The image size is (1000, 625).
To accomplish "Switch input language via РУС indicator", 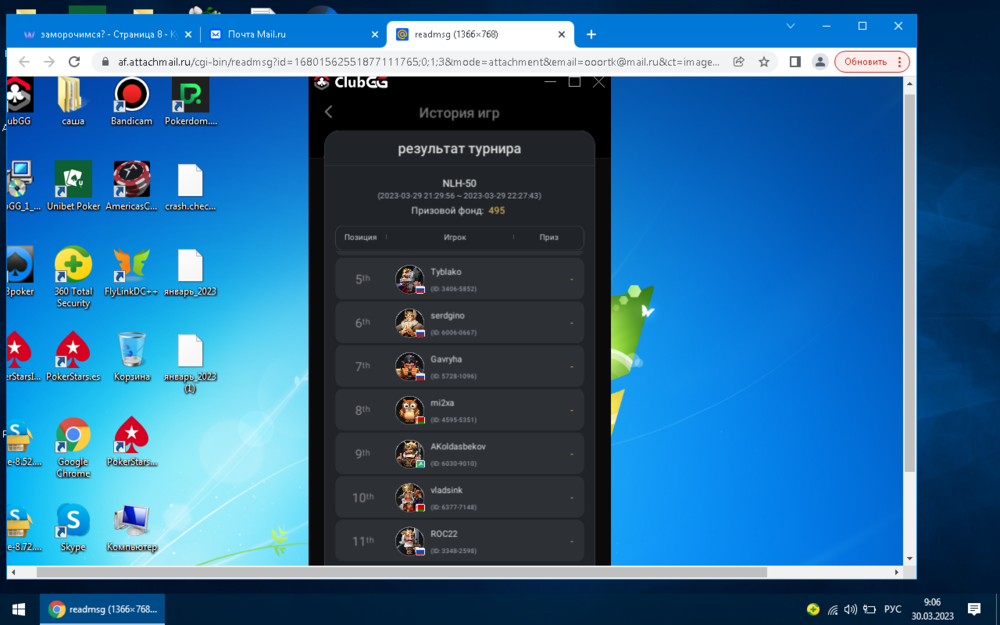I will tap(892, 609).
